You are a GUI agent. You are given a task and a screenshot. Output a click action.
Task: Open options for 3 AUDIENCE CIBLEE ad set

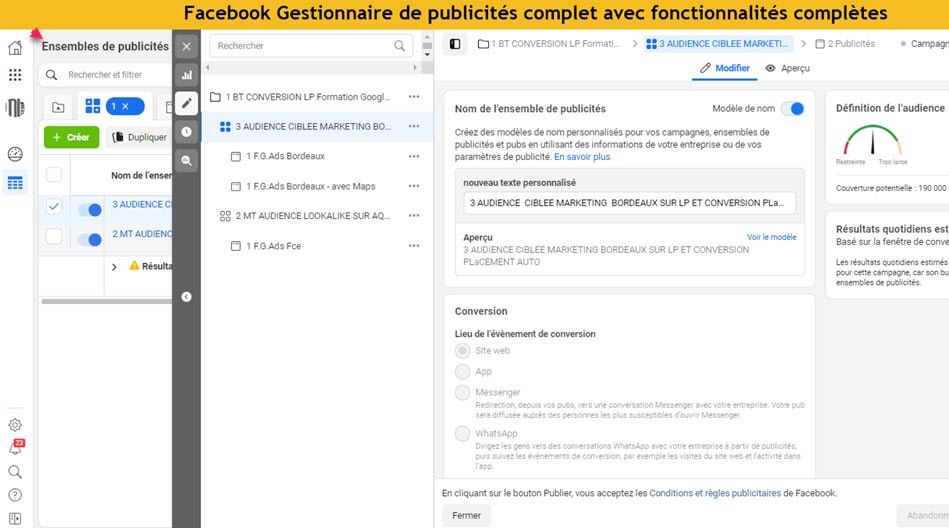click(x=414, y=126)
